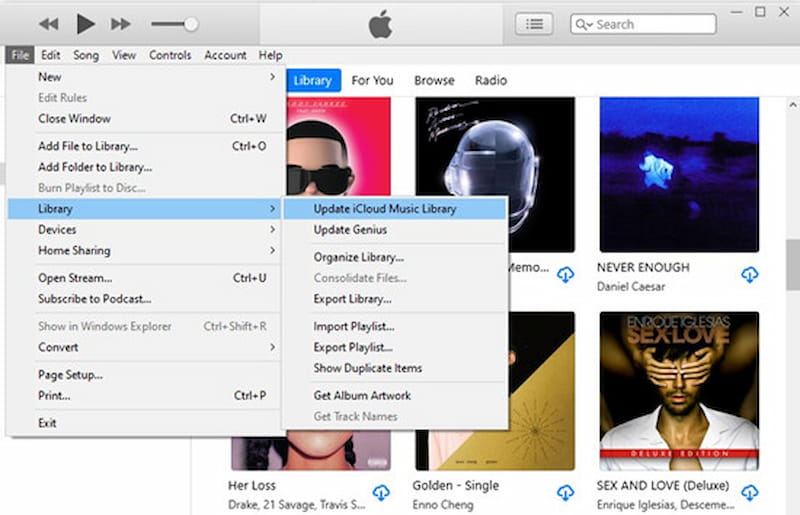Click the SEX AND LOVE (Deluxe) title
This screenshot has width=800, height=515.
coord(663,485)
